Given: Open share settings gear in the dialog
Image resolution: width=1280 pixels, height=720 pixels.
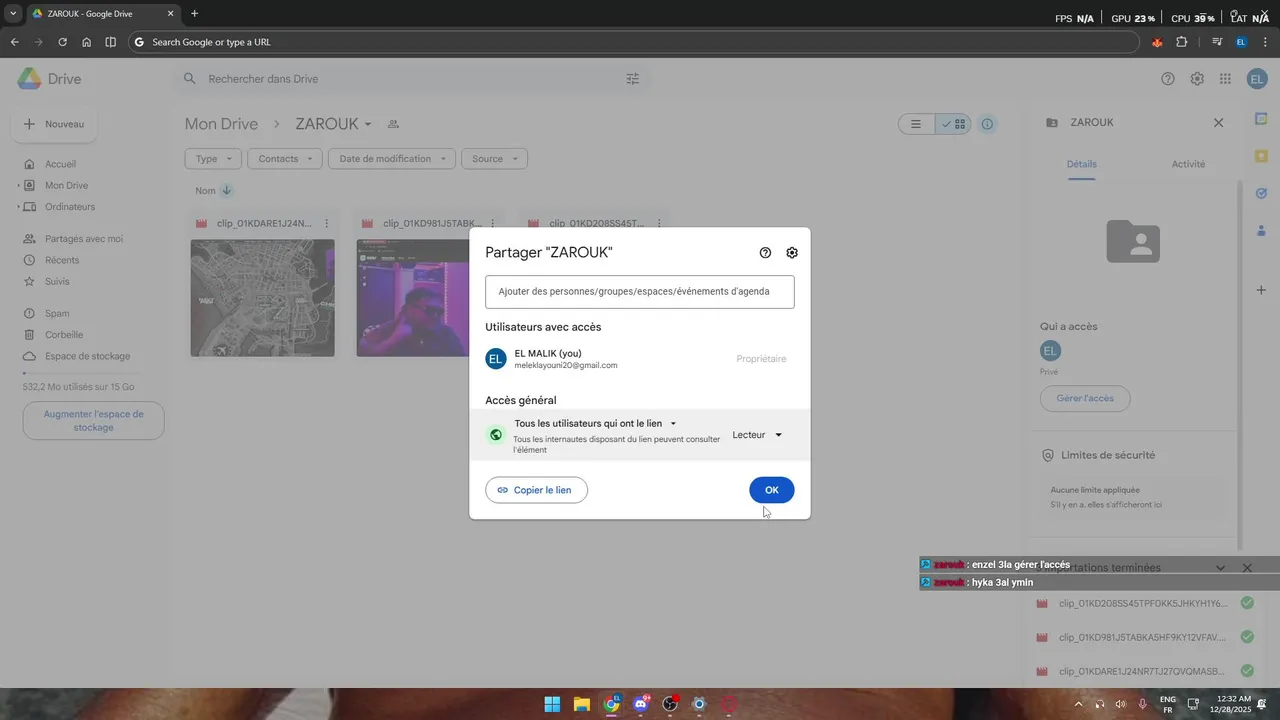Looking at the screenshot, I should (792, 253).
